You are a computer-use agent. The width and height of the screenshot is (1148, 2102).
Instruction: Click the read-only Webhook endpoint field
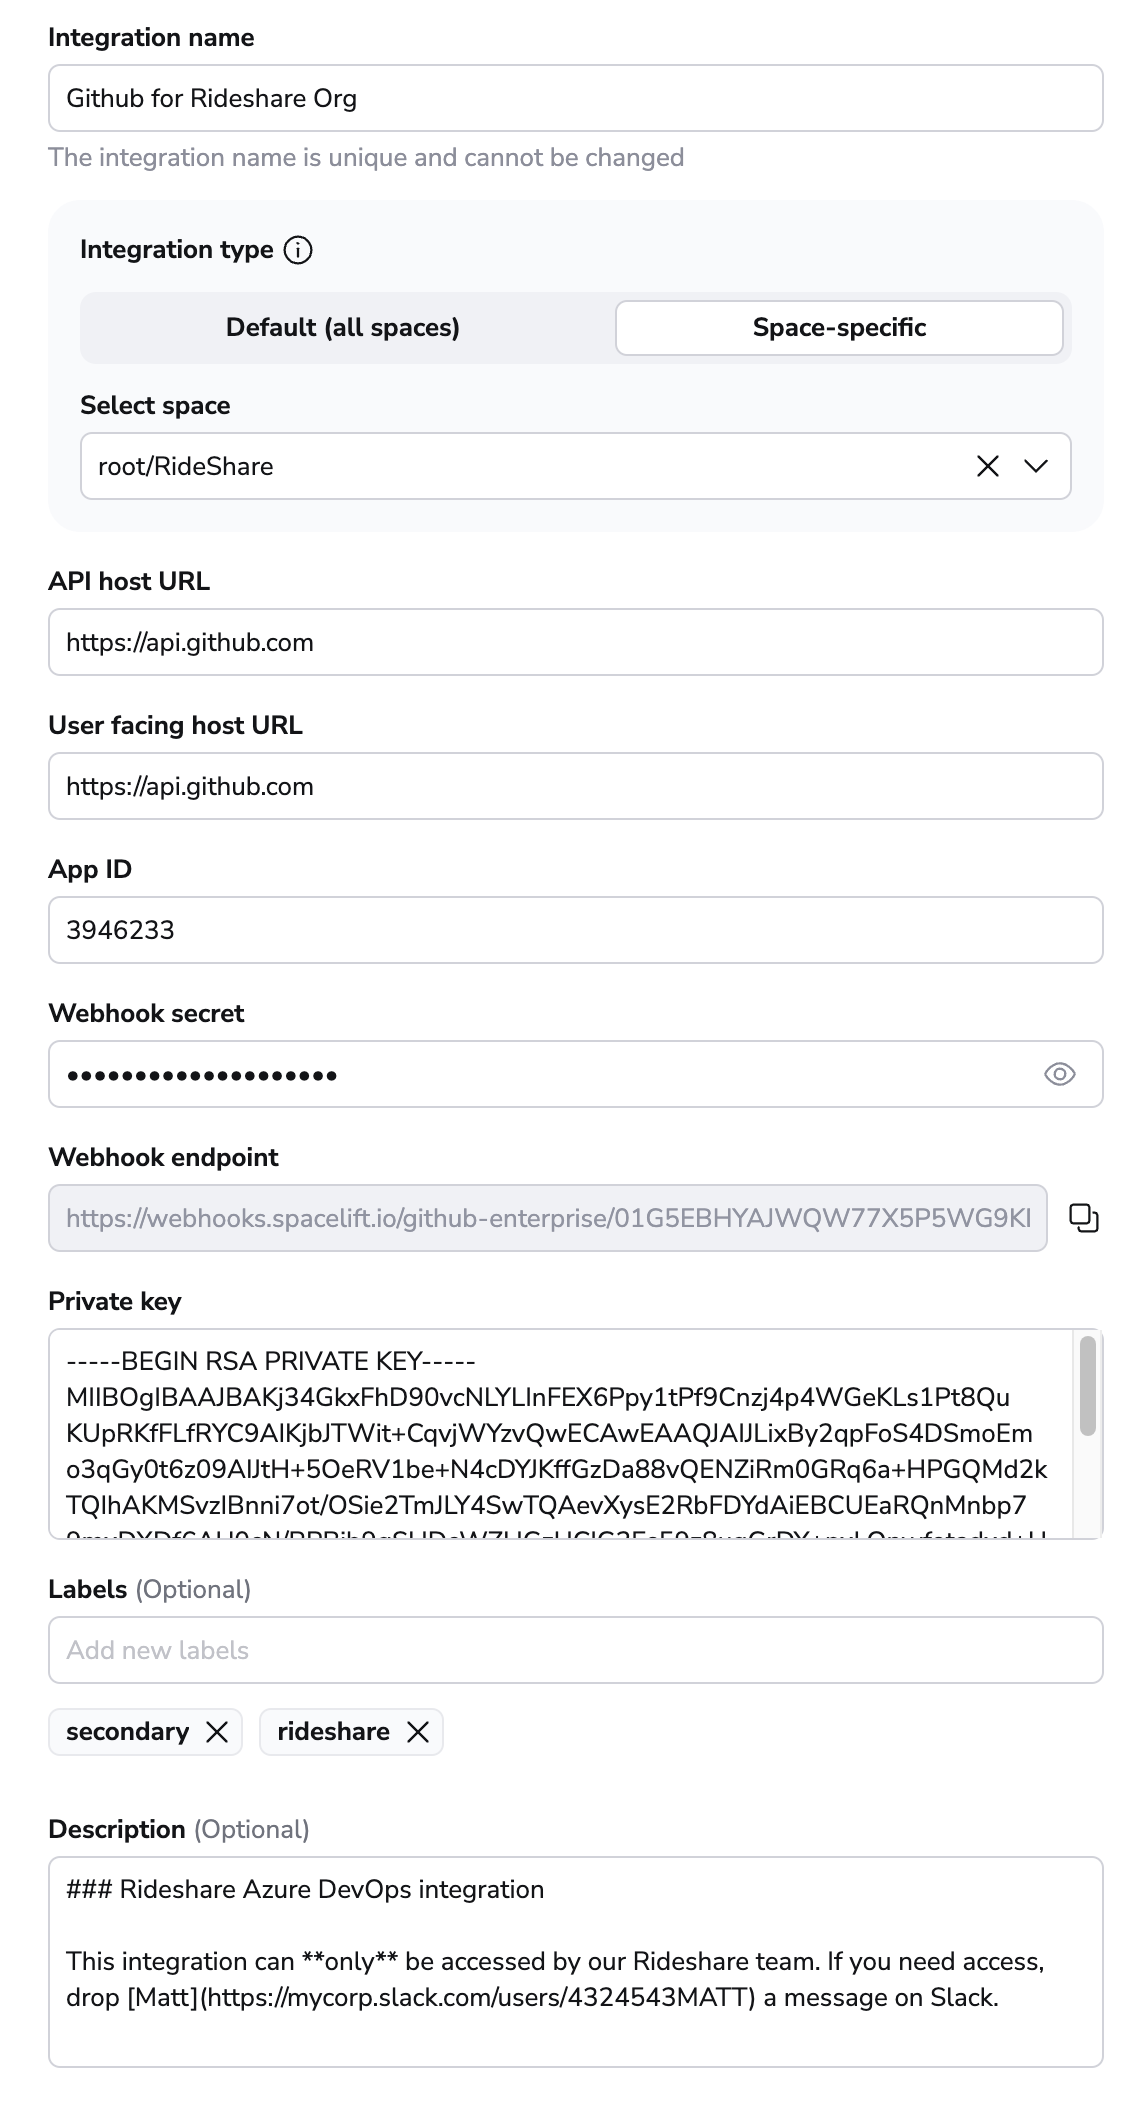pyautogui.click(x=547, y=1218)
